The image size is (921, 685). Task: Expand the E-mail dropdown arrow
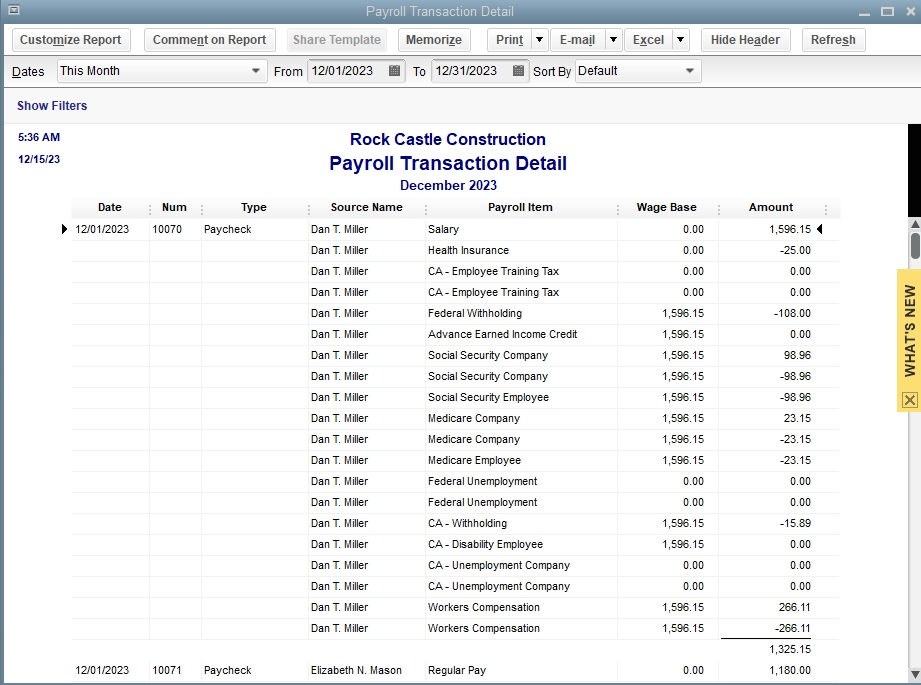click(x=613, y=40)
